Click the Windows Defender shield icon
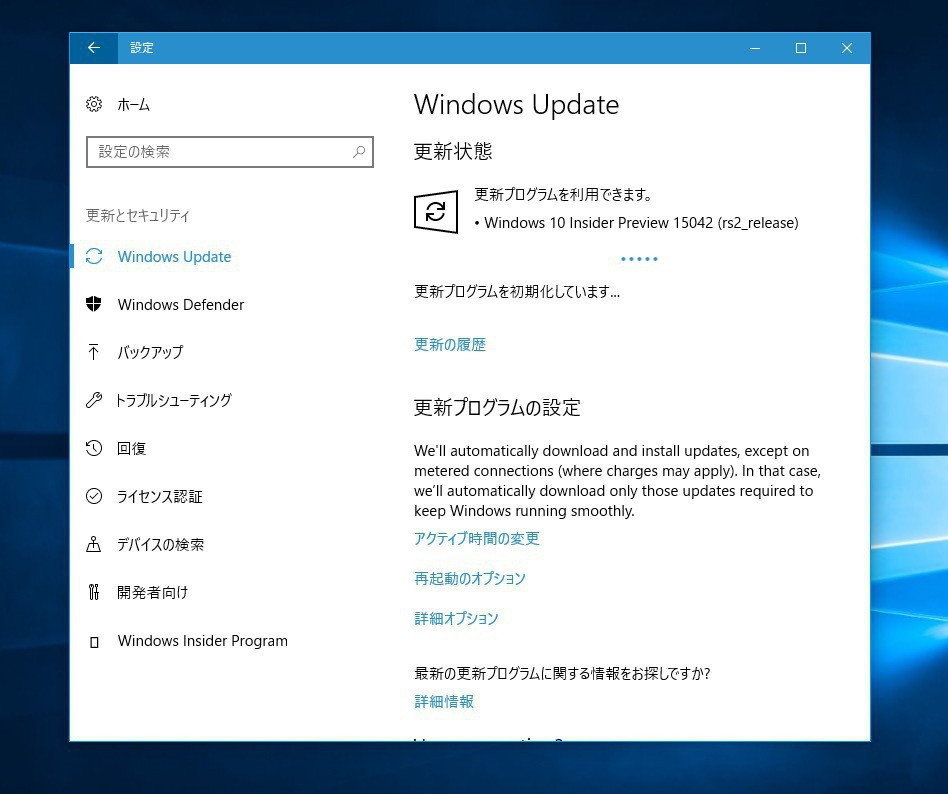The image size is (948, 794). pos(94,304)
